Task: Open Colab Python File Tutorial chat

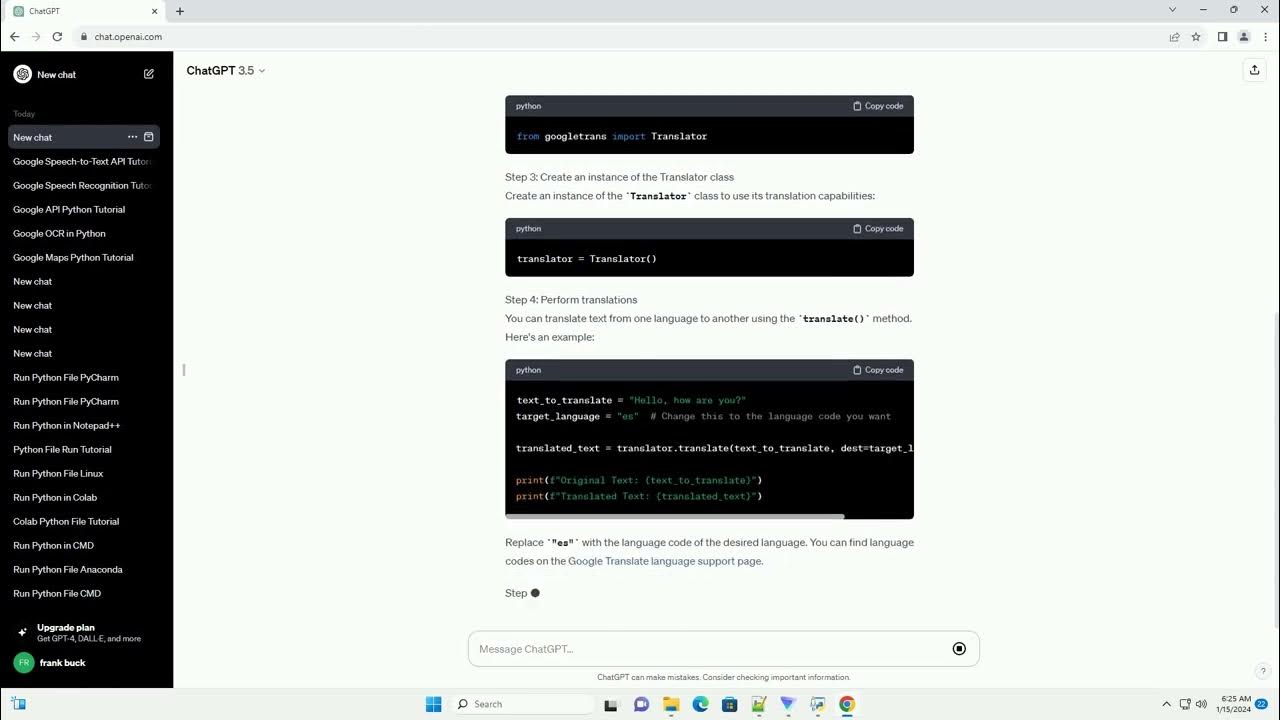Action: pos(84,521)
